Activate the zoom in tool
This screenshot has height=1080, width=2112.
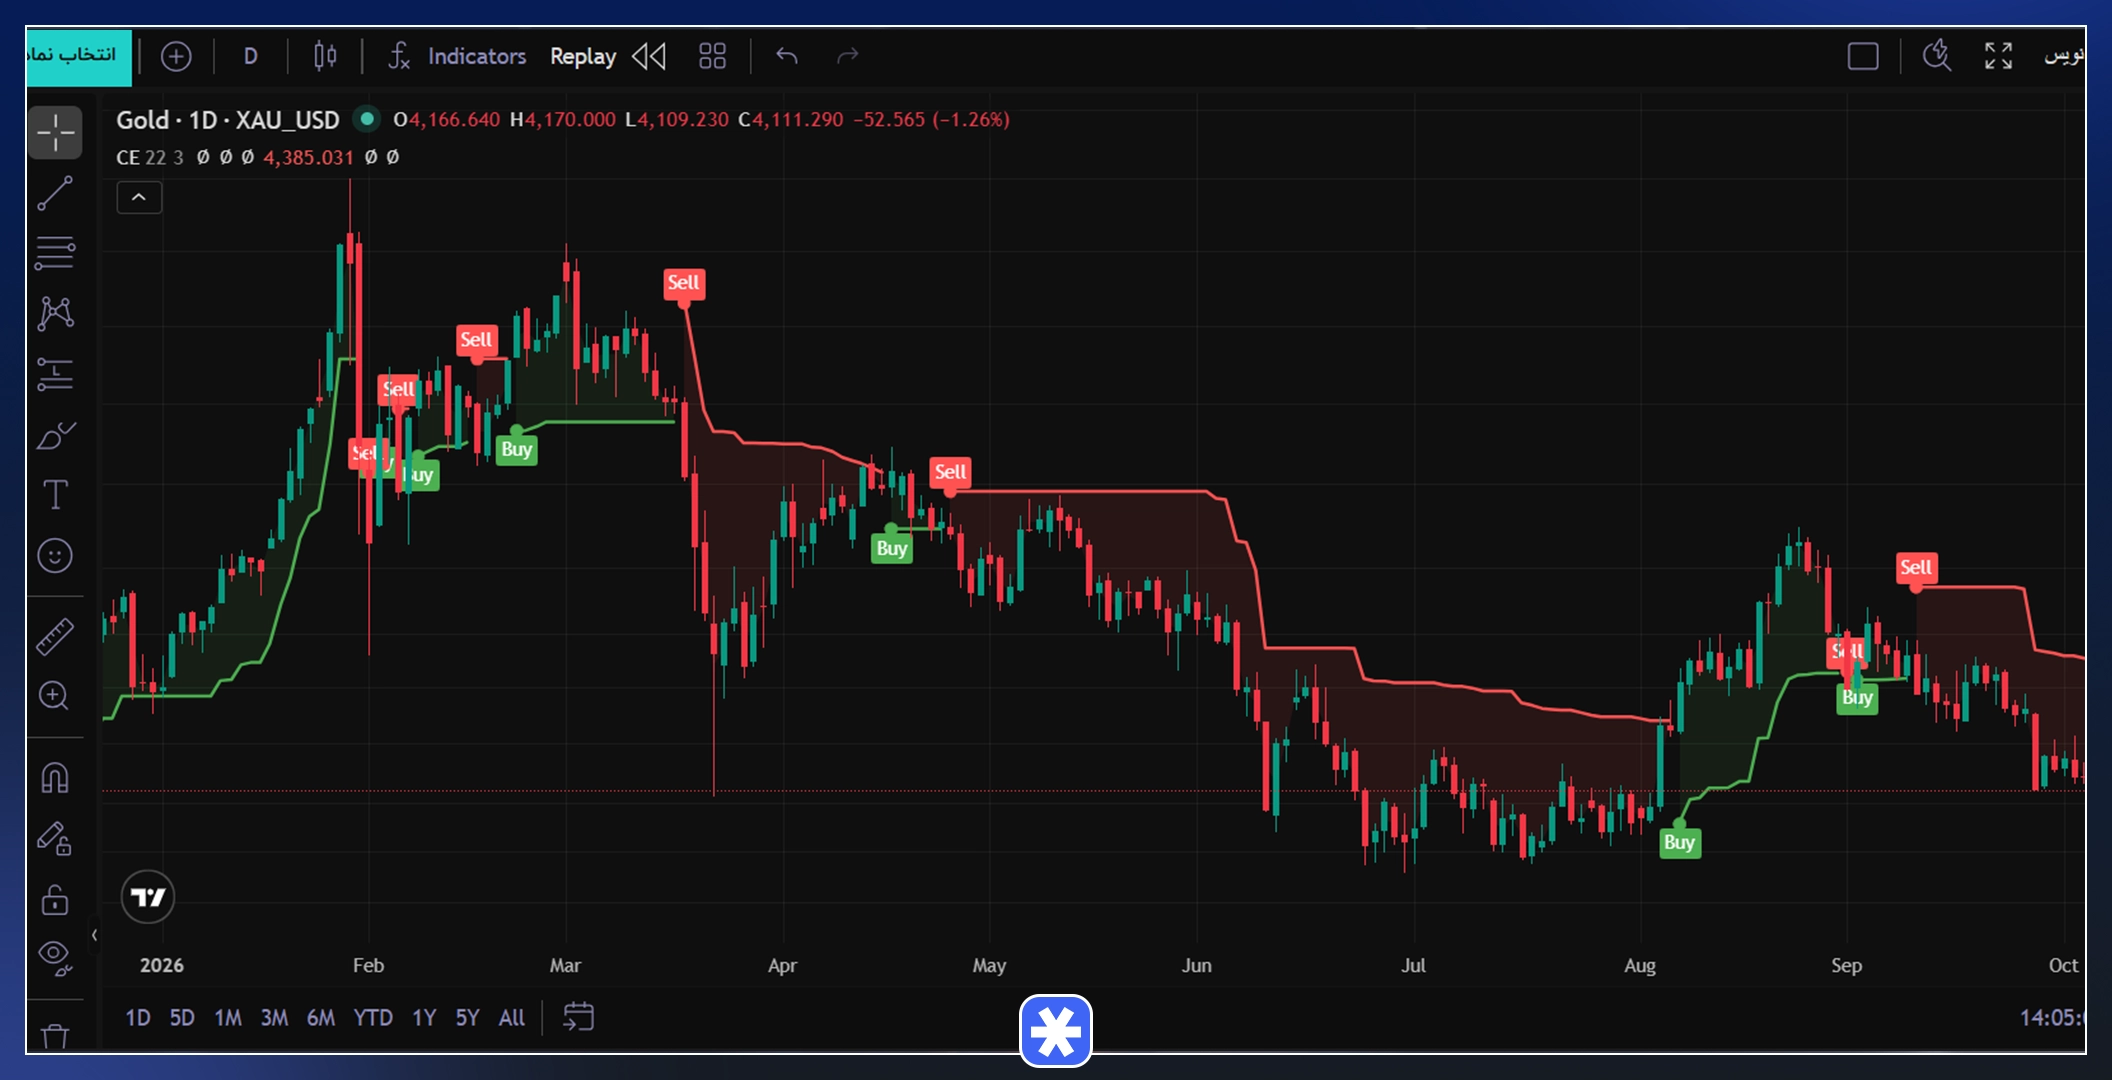point(54,696)
